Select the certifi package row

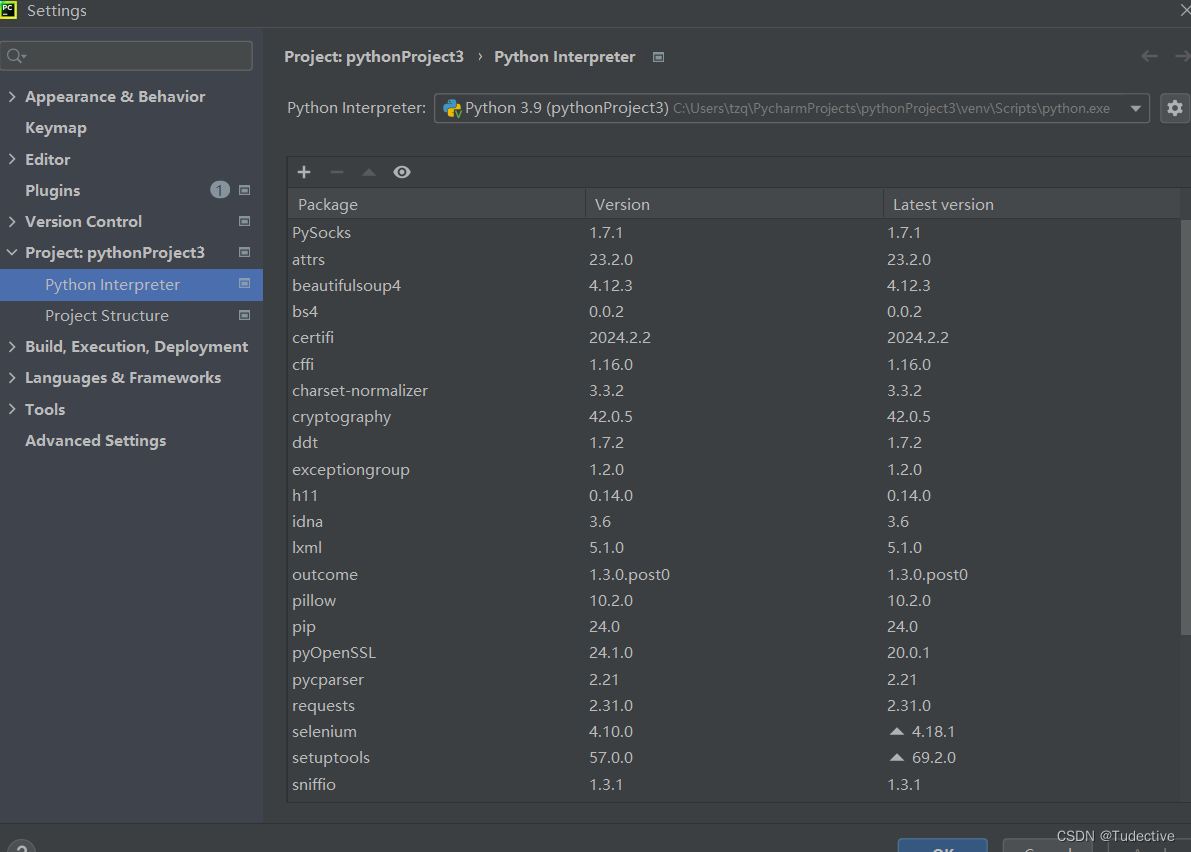point(734,337)
